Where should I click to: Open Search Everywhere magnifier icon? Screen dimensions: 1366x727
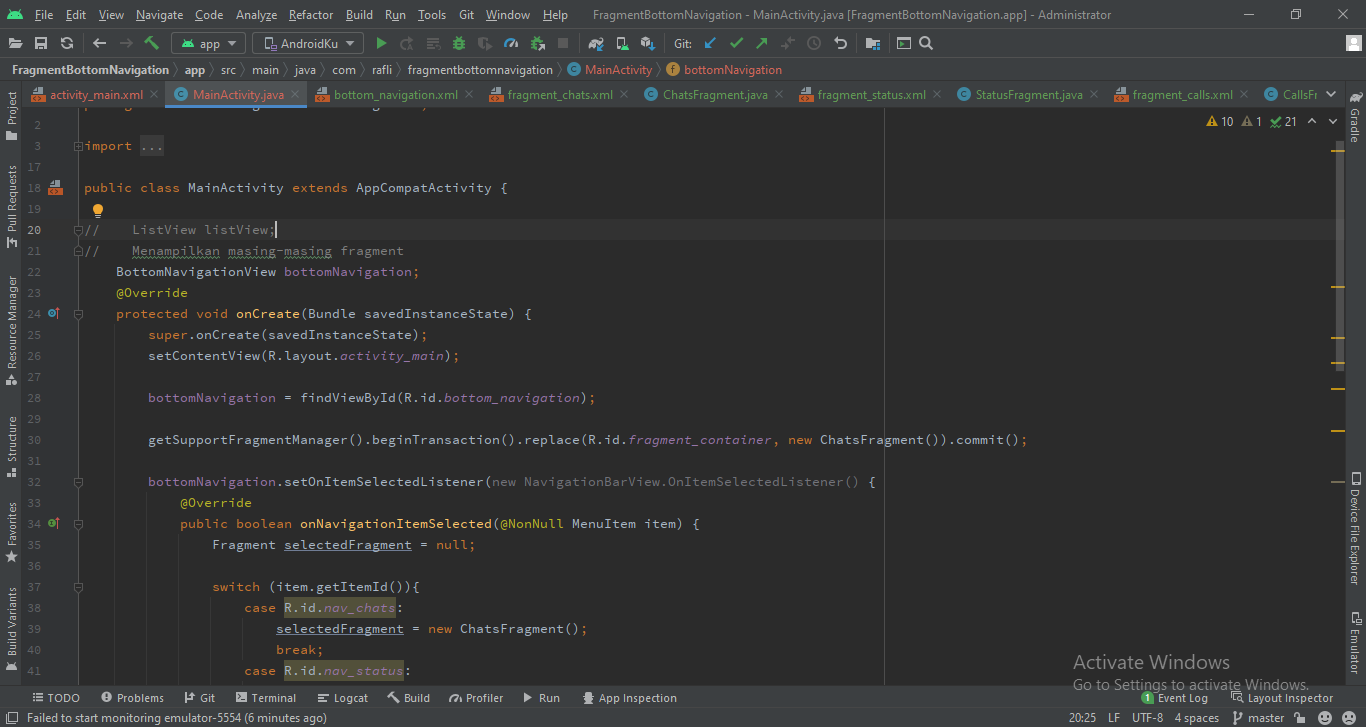click(926, 43)
